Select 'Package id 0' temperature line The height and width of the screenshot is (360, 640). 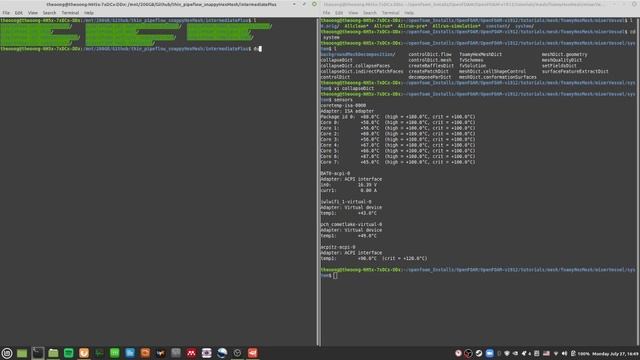[398, 117]
